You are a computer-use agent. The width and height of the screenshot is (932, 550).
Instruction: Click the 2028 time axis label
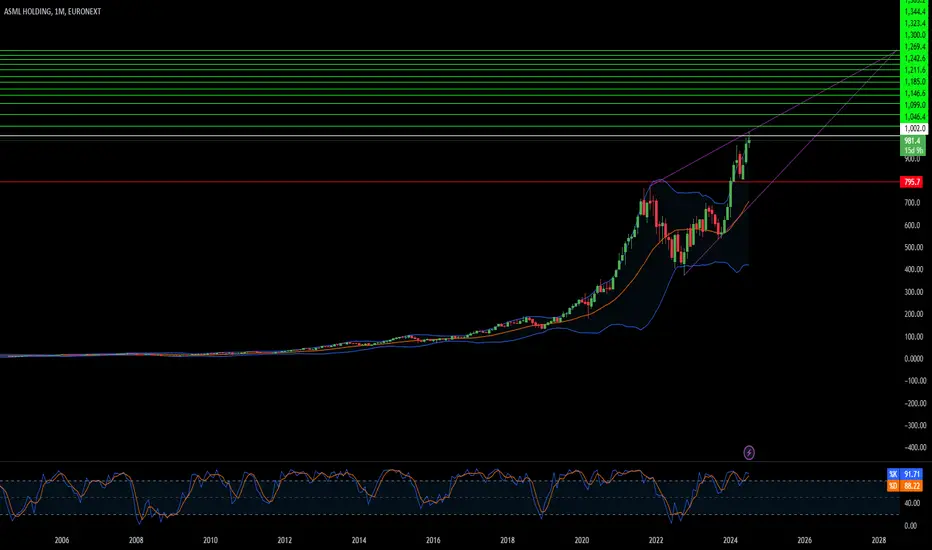pos(879,540)
